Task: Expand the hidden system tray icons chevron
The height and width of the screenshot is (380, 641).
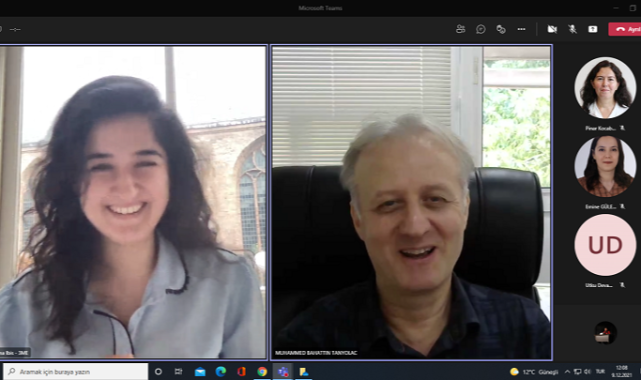Action: click(567, 371)
